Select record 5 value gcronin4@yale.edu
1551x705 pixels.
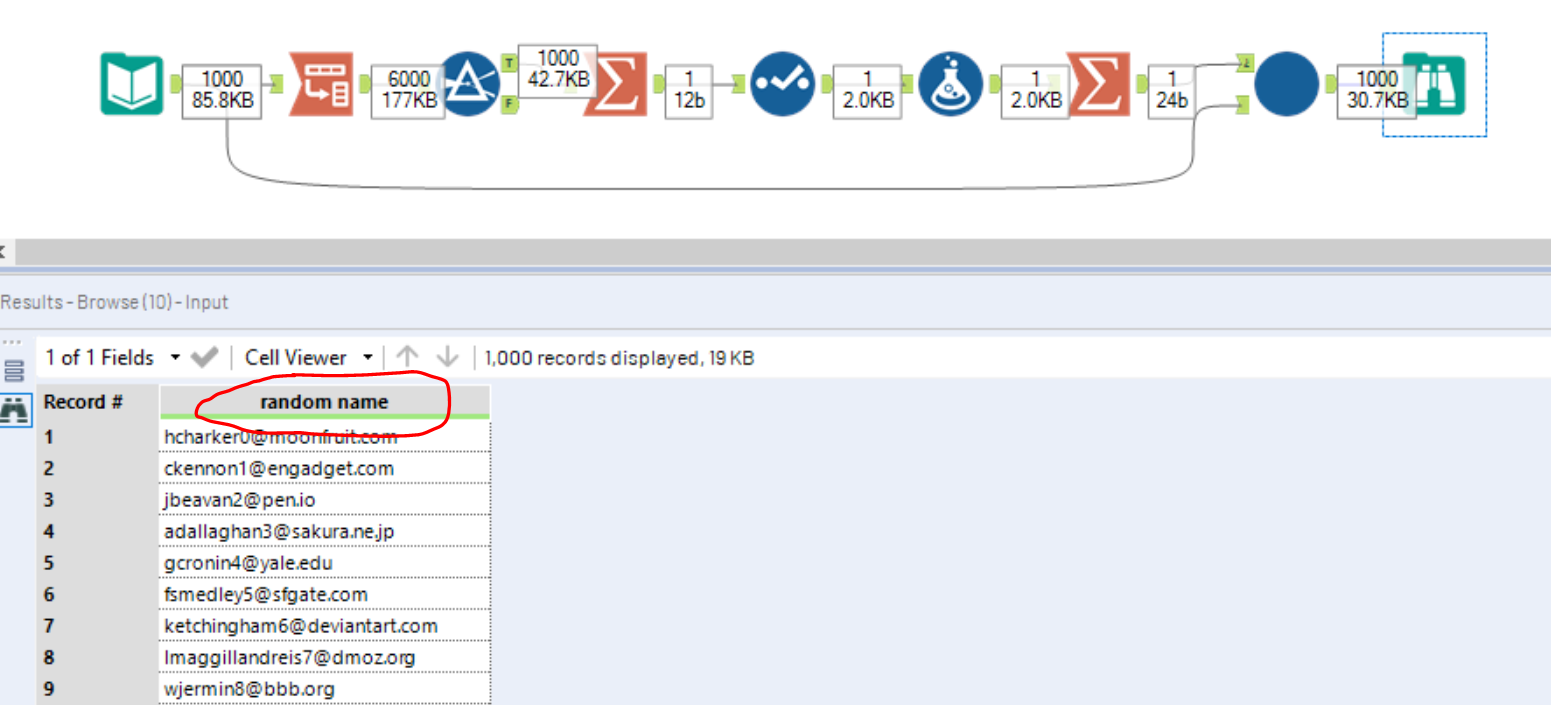pyautogui.click(x=247, y=562)
